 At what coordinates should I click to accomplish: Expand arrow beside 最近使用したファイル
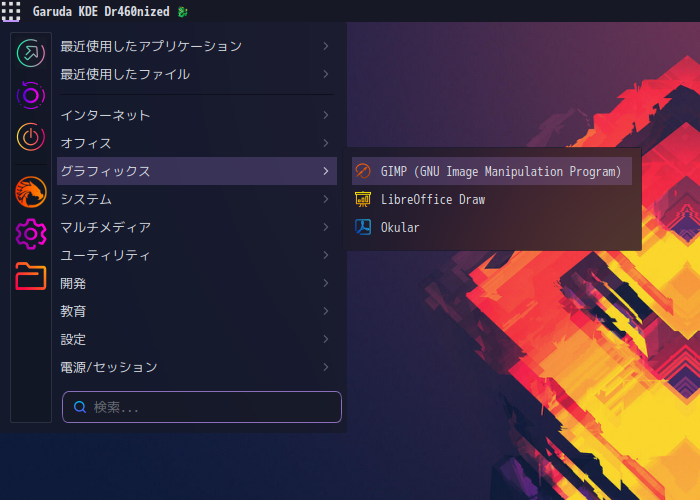point(326,74)
